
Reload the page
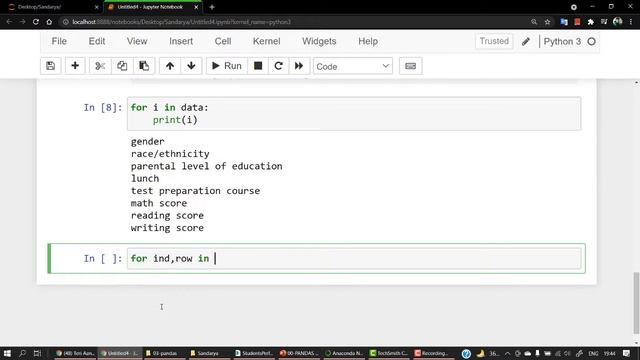coord(36,22)
